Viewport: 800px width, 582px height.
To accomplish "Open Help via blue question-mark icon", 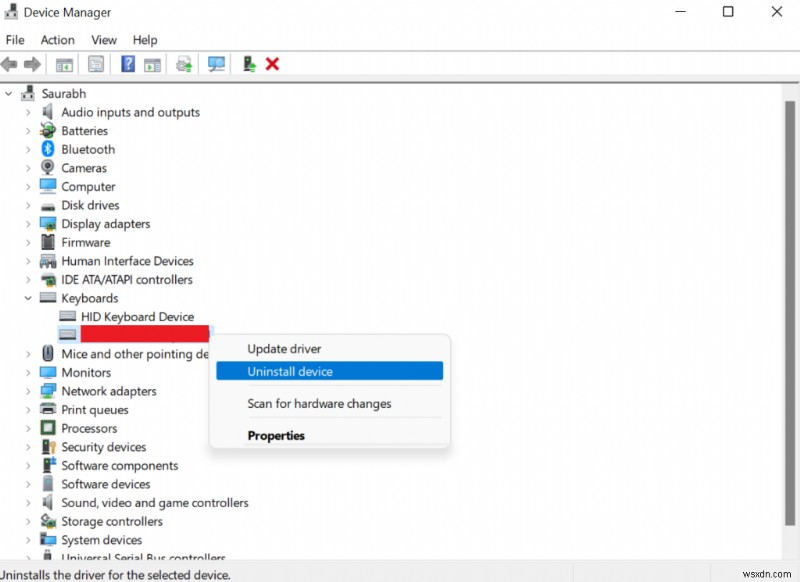I will [128, 64].
